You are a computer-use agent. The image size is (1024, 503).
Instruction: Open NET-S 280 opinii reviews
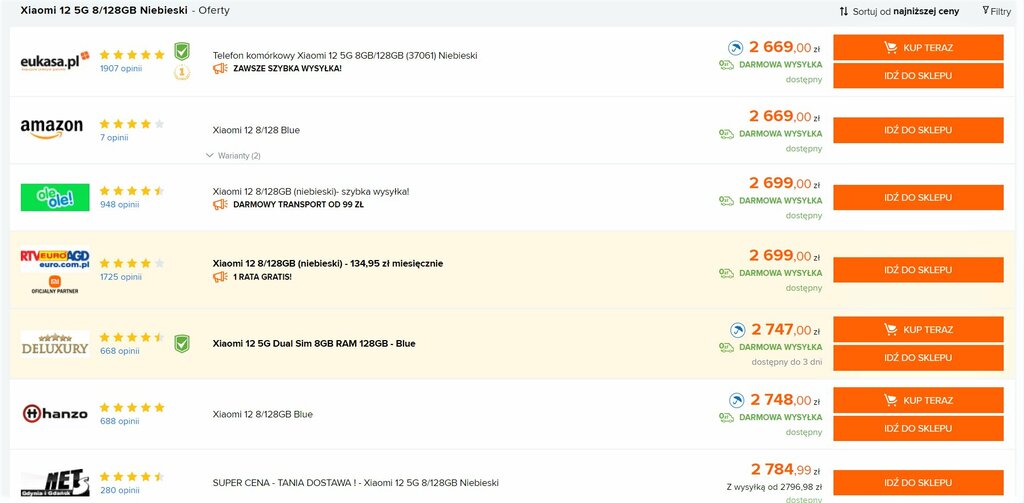coord(120,491)
